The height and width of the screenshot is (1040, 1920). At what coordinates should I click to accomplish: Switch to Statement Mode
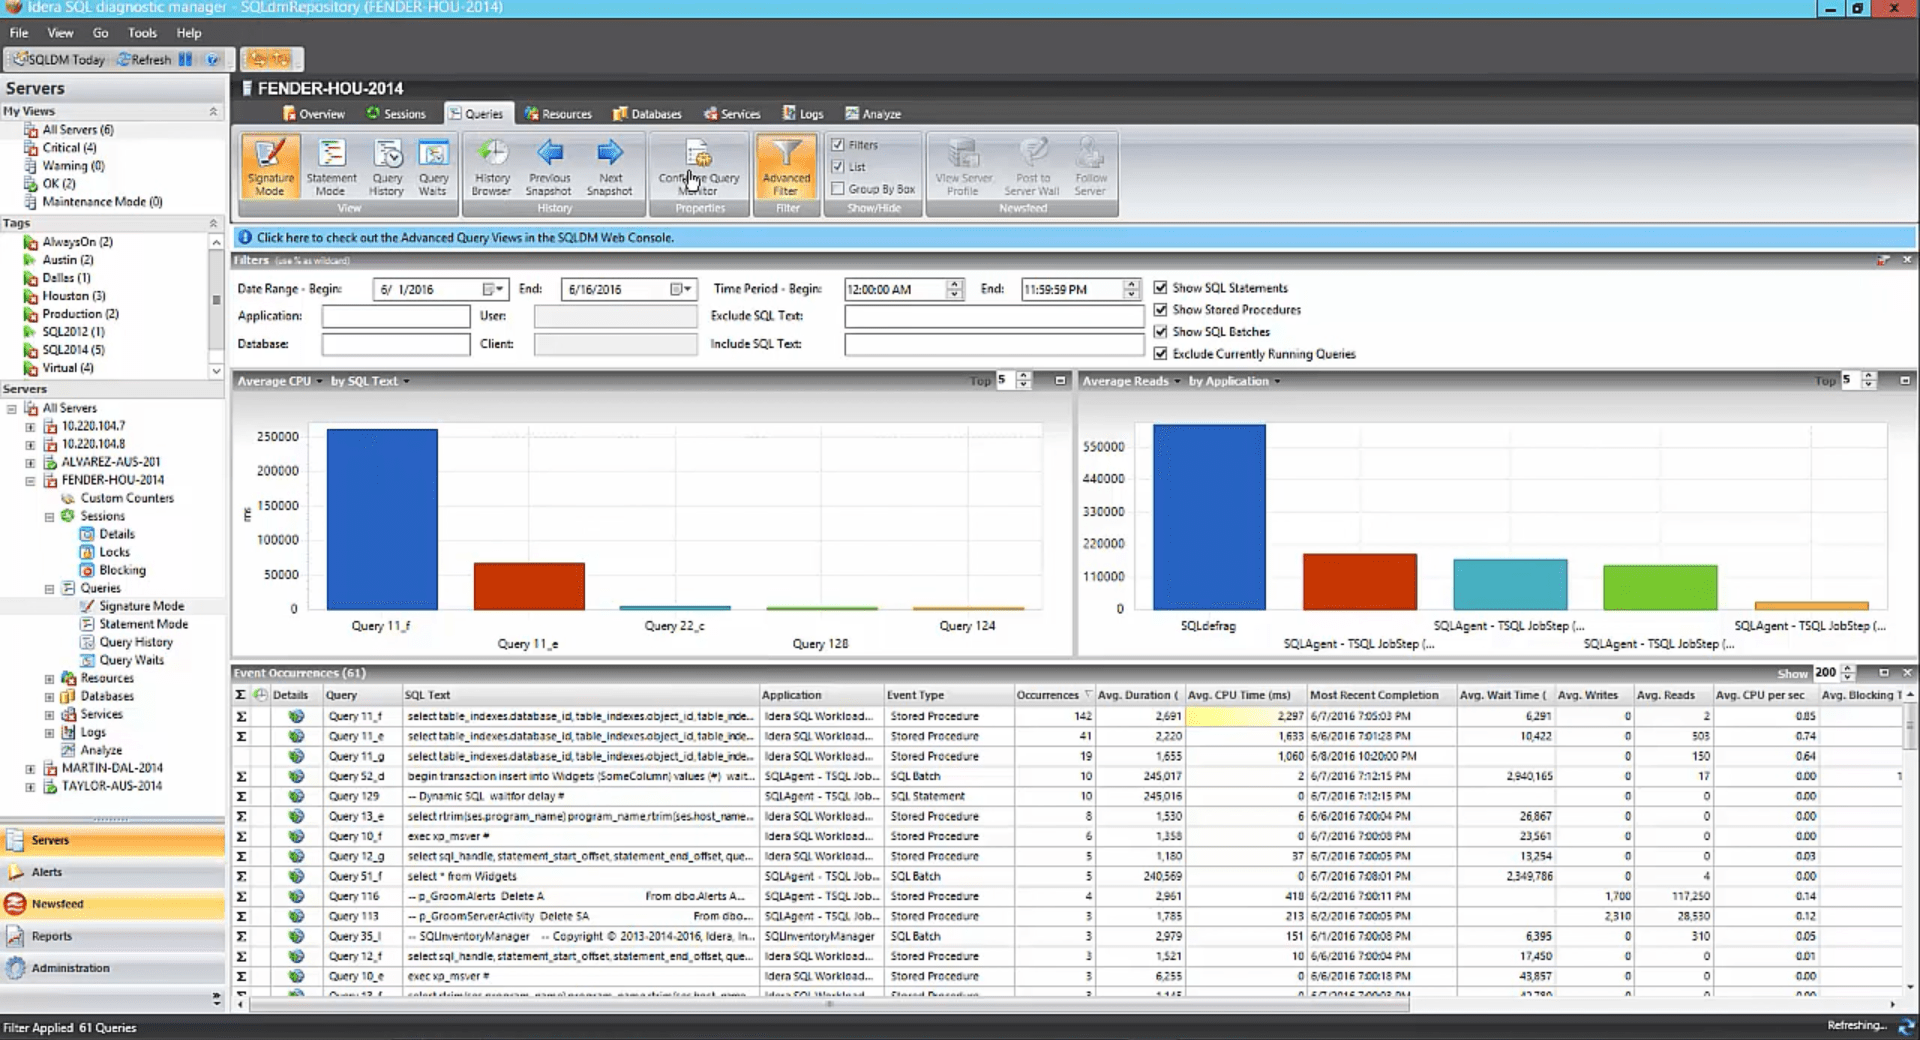click(x=331, y=166)
